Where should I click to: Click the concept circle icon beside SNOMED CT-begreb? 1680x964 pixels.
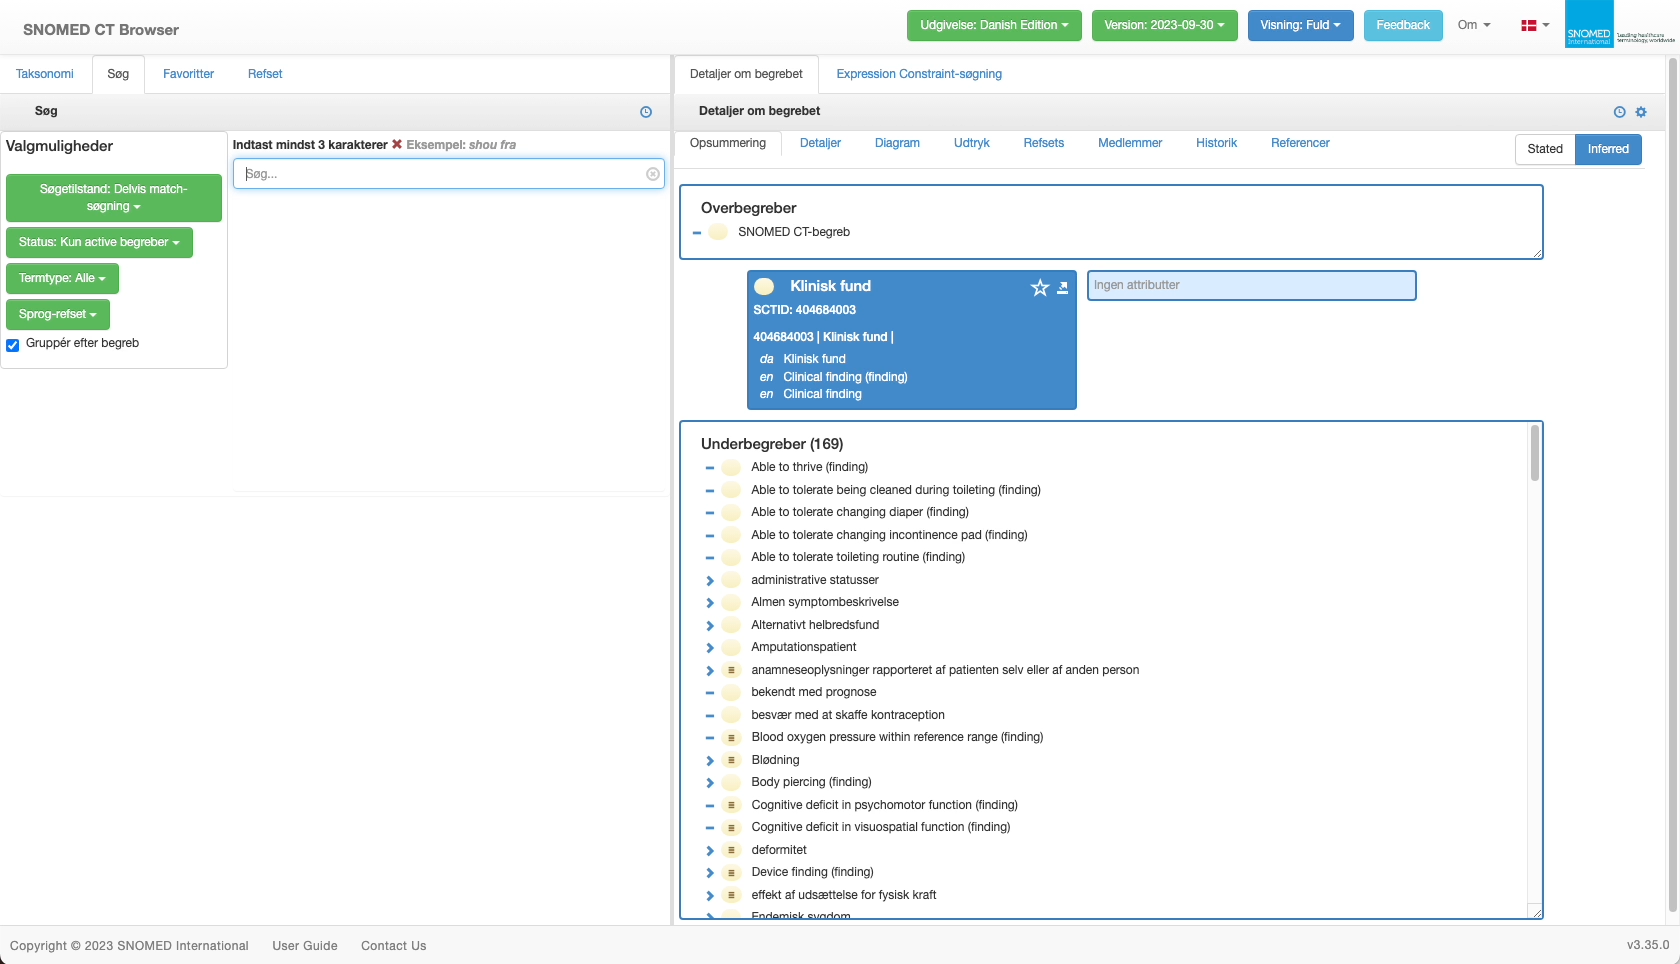point(718,232)
